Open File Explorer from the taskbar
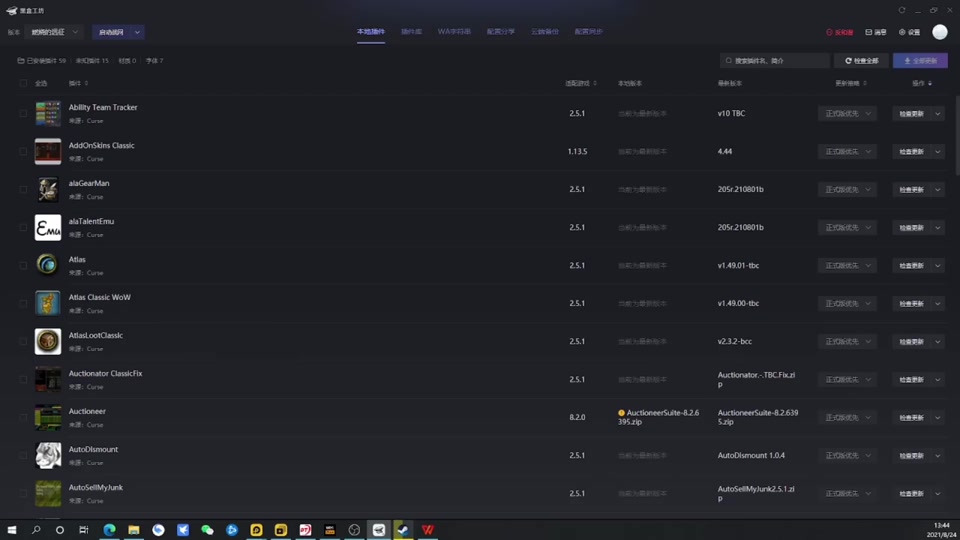Viewport: 960px width, 540px height. 134,530
